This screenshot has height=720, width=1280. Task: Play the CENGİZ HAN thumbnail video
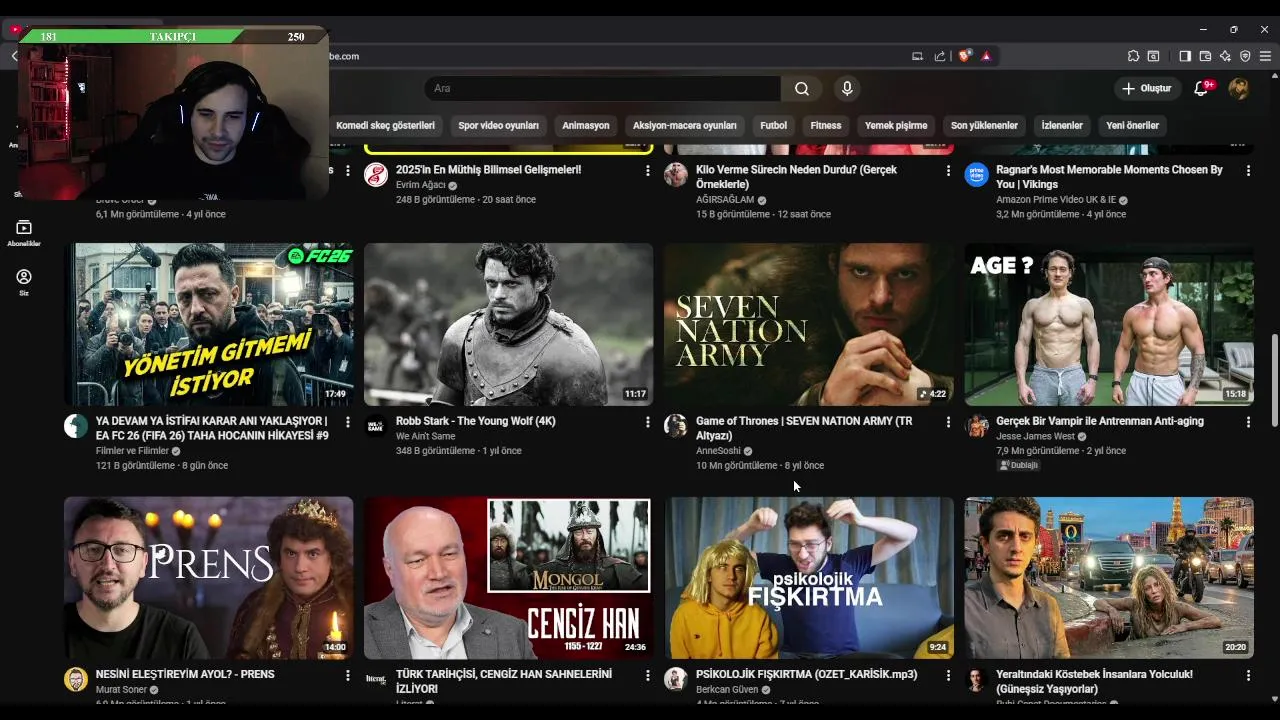tap(509, 578)
